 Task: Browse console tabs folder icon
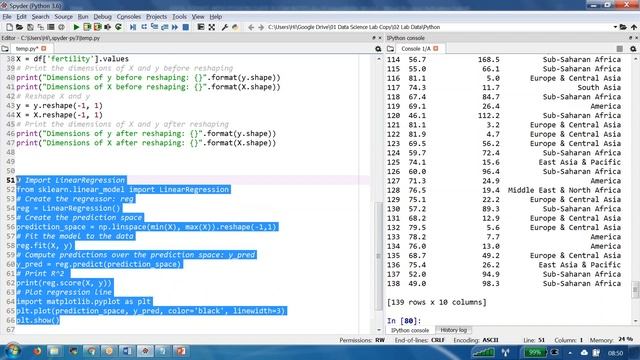click(x=391, y=49)
